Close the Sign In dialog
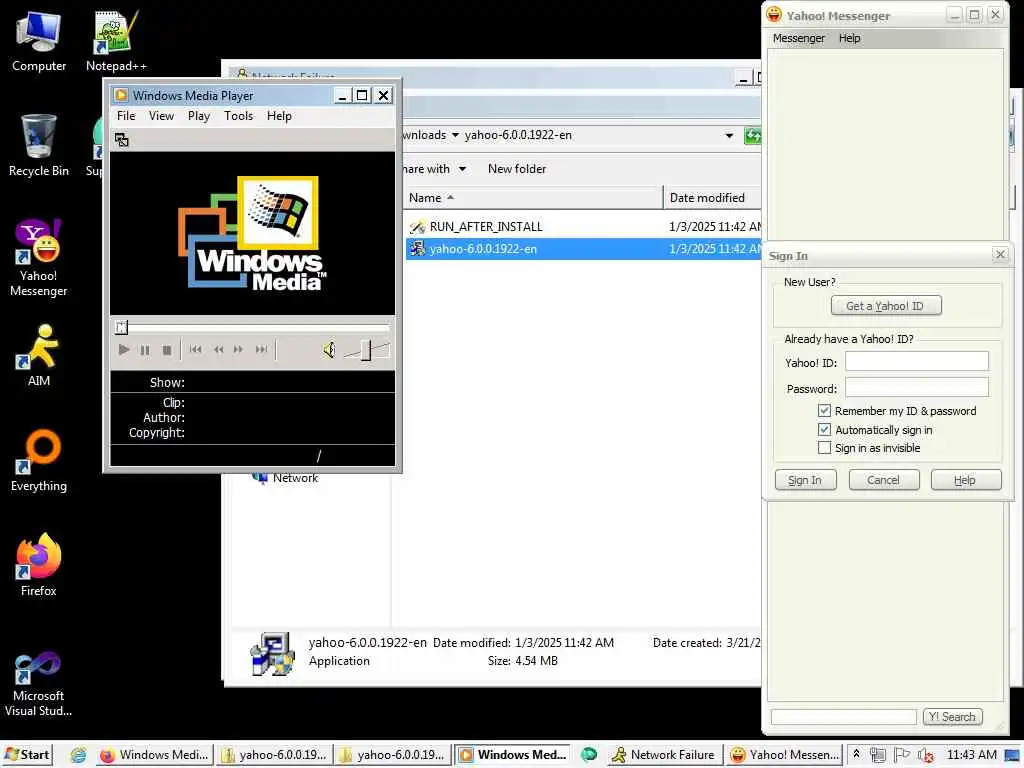1024x768 pixels. 1000,255
